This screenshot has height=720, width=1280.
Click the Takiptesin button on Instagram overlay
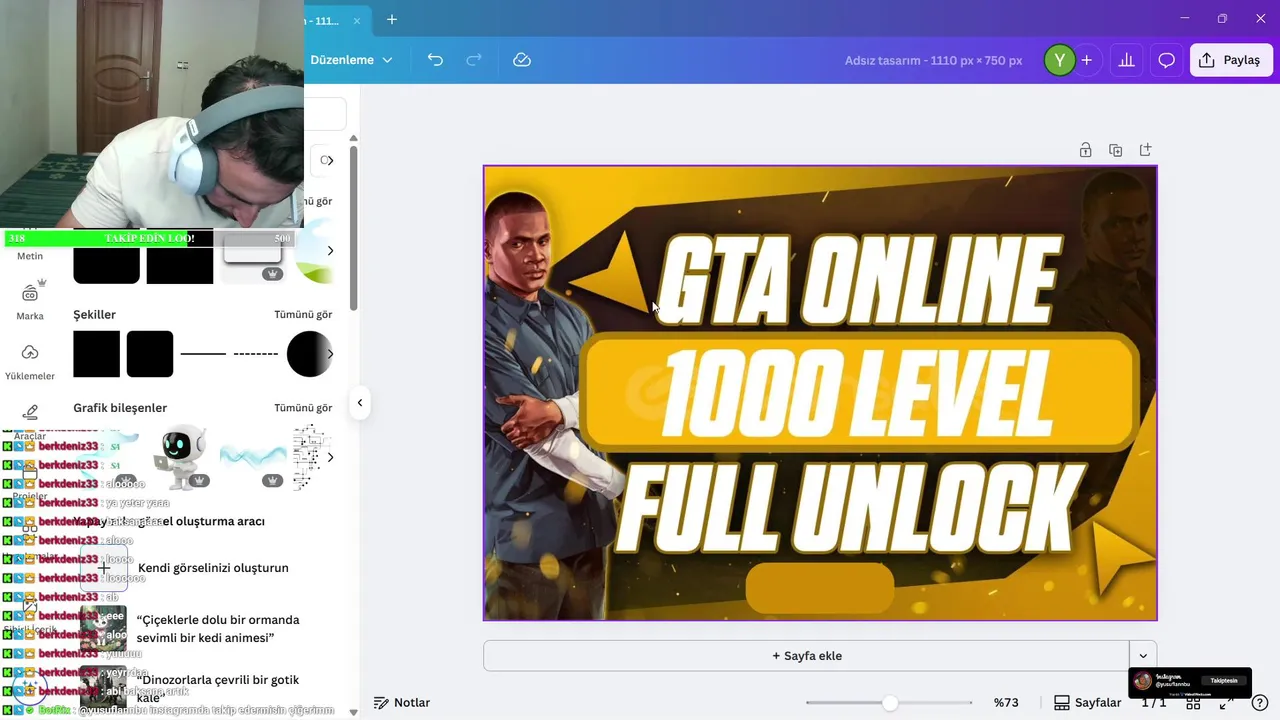coord(1223,681)
